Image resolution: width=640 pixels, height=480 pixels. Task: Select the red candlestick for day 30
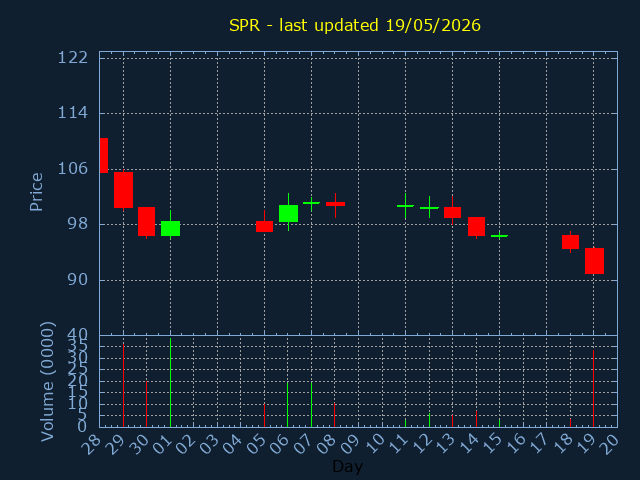point(147,221)
